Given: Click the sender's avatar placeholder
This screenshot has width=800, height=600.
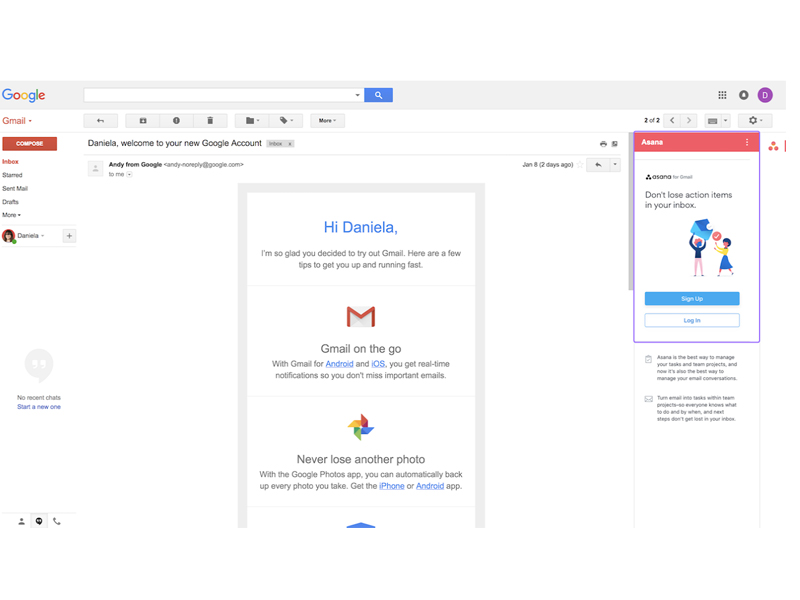Looking at the screenshot, I should coord(95,168).
